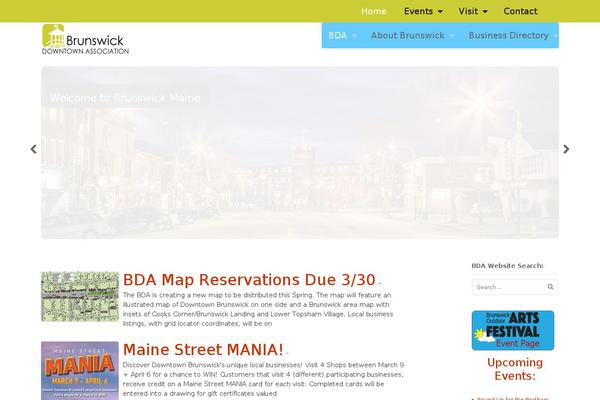Click the Upcoming Events heading
This screenshot has width=600, height=400.
pos(515,369)
